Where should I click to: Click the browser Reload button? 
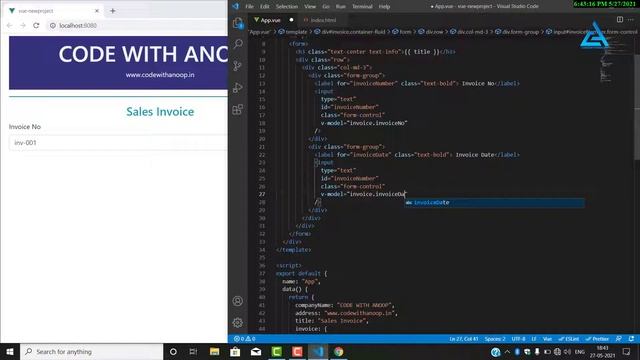[36, 25]
